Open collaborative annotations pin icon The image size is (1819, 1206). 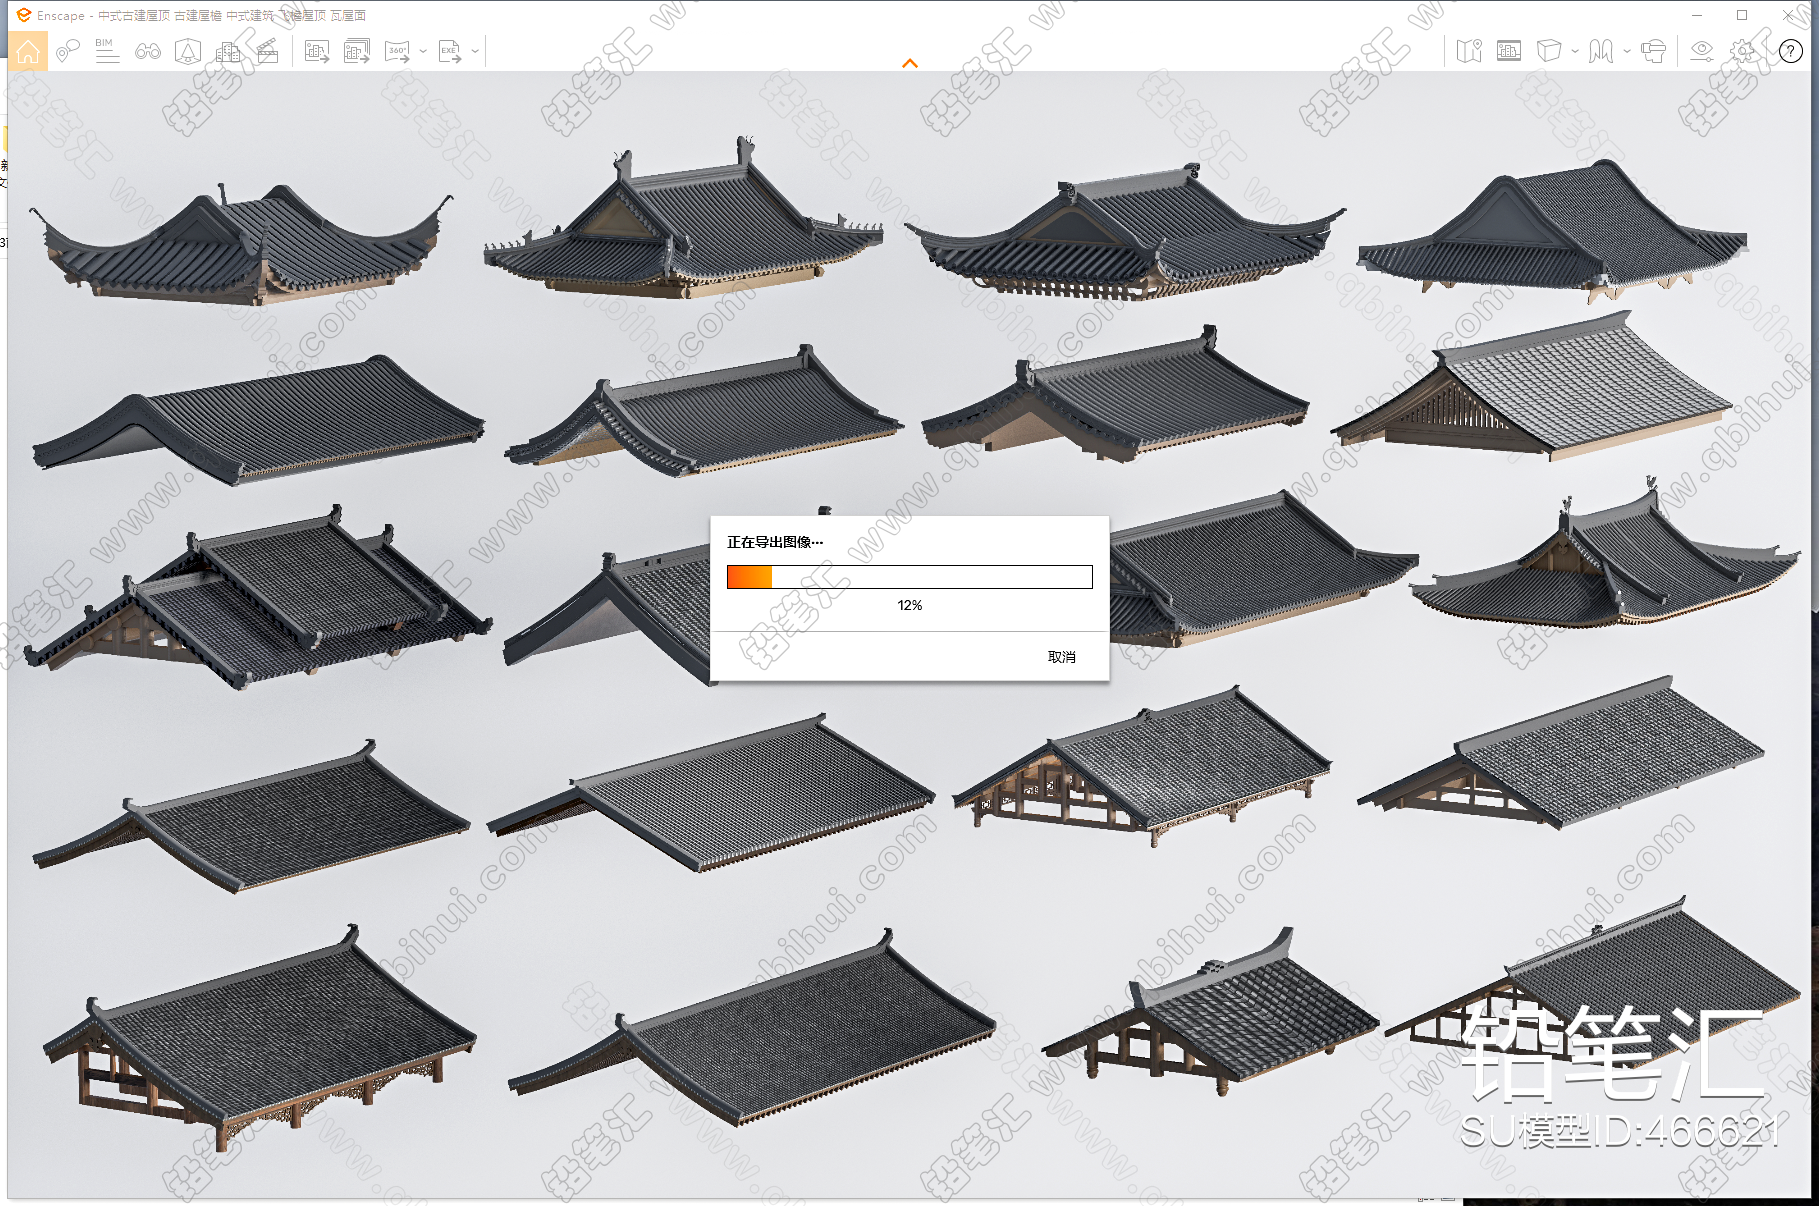click(x=67, y=51)
